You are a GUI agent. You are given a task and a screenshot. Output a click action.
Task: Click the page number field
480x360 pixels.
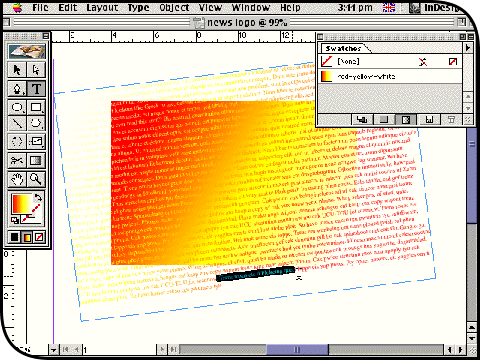(x=119, y=350)
